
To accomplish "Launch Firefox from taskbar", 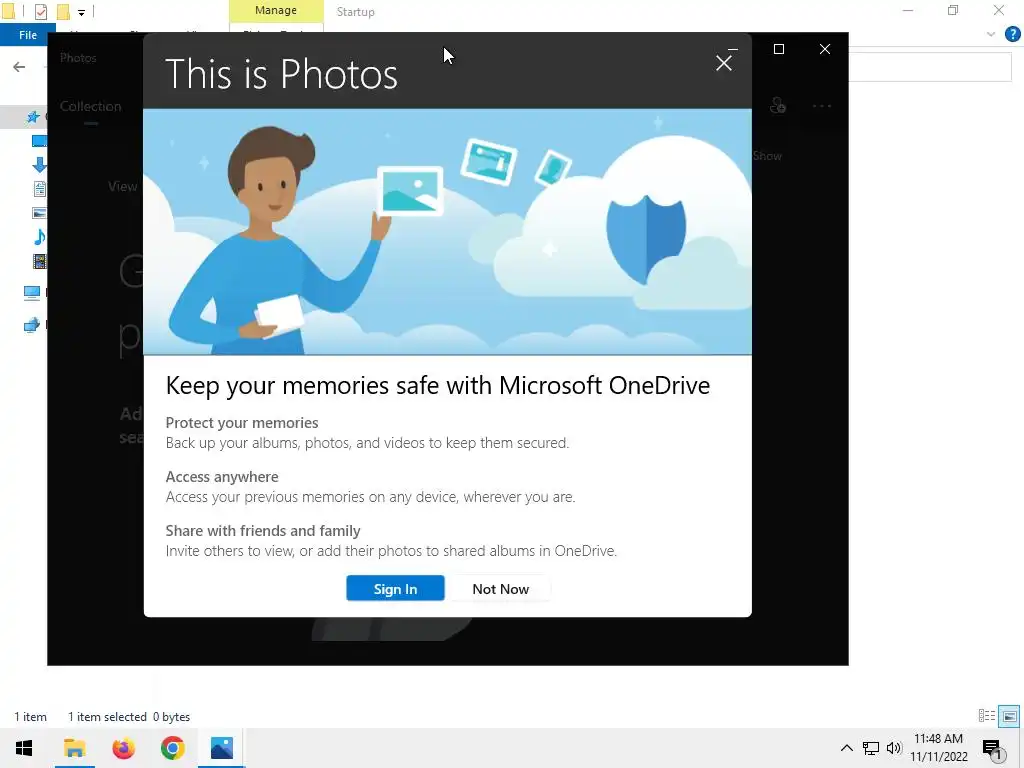I will [123, 748].
